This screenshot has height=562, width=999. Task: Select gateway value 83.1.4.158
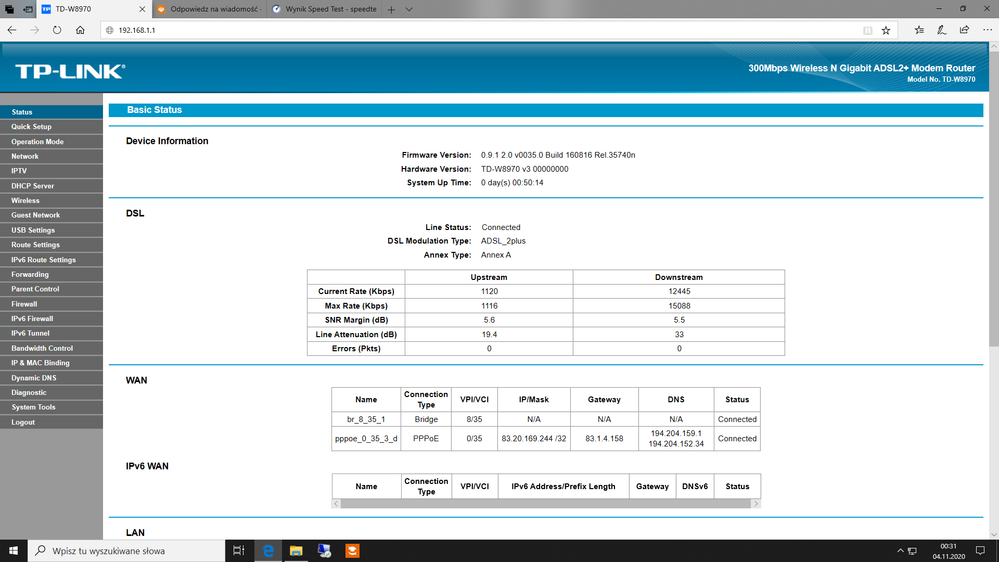point(604,438)
